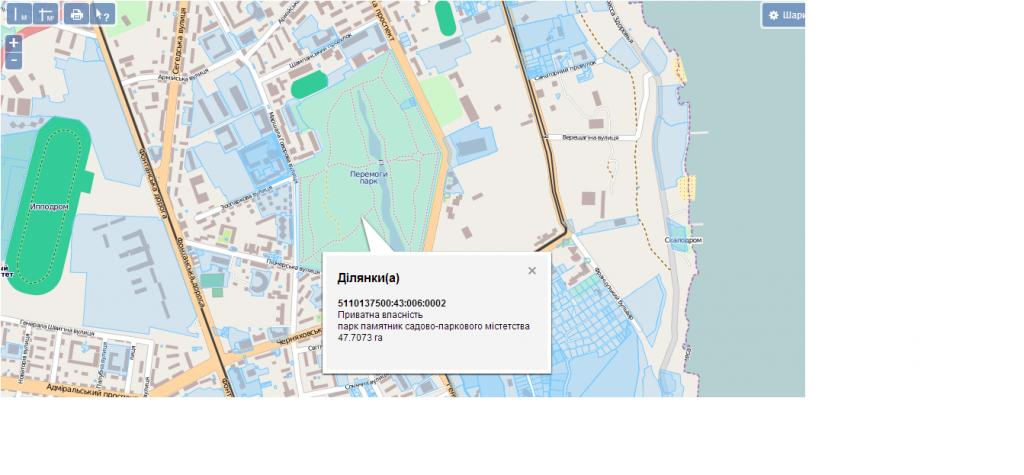Select the area measurement tool
The height and width of the screenshot is (475, 1024).
pos(46,14)
